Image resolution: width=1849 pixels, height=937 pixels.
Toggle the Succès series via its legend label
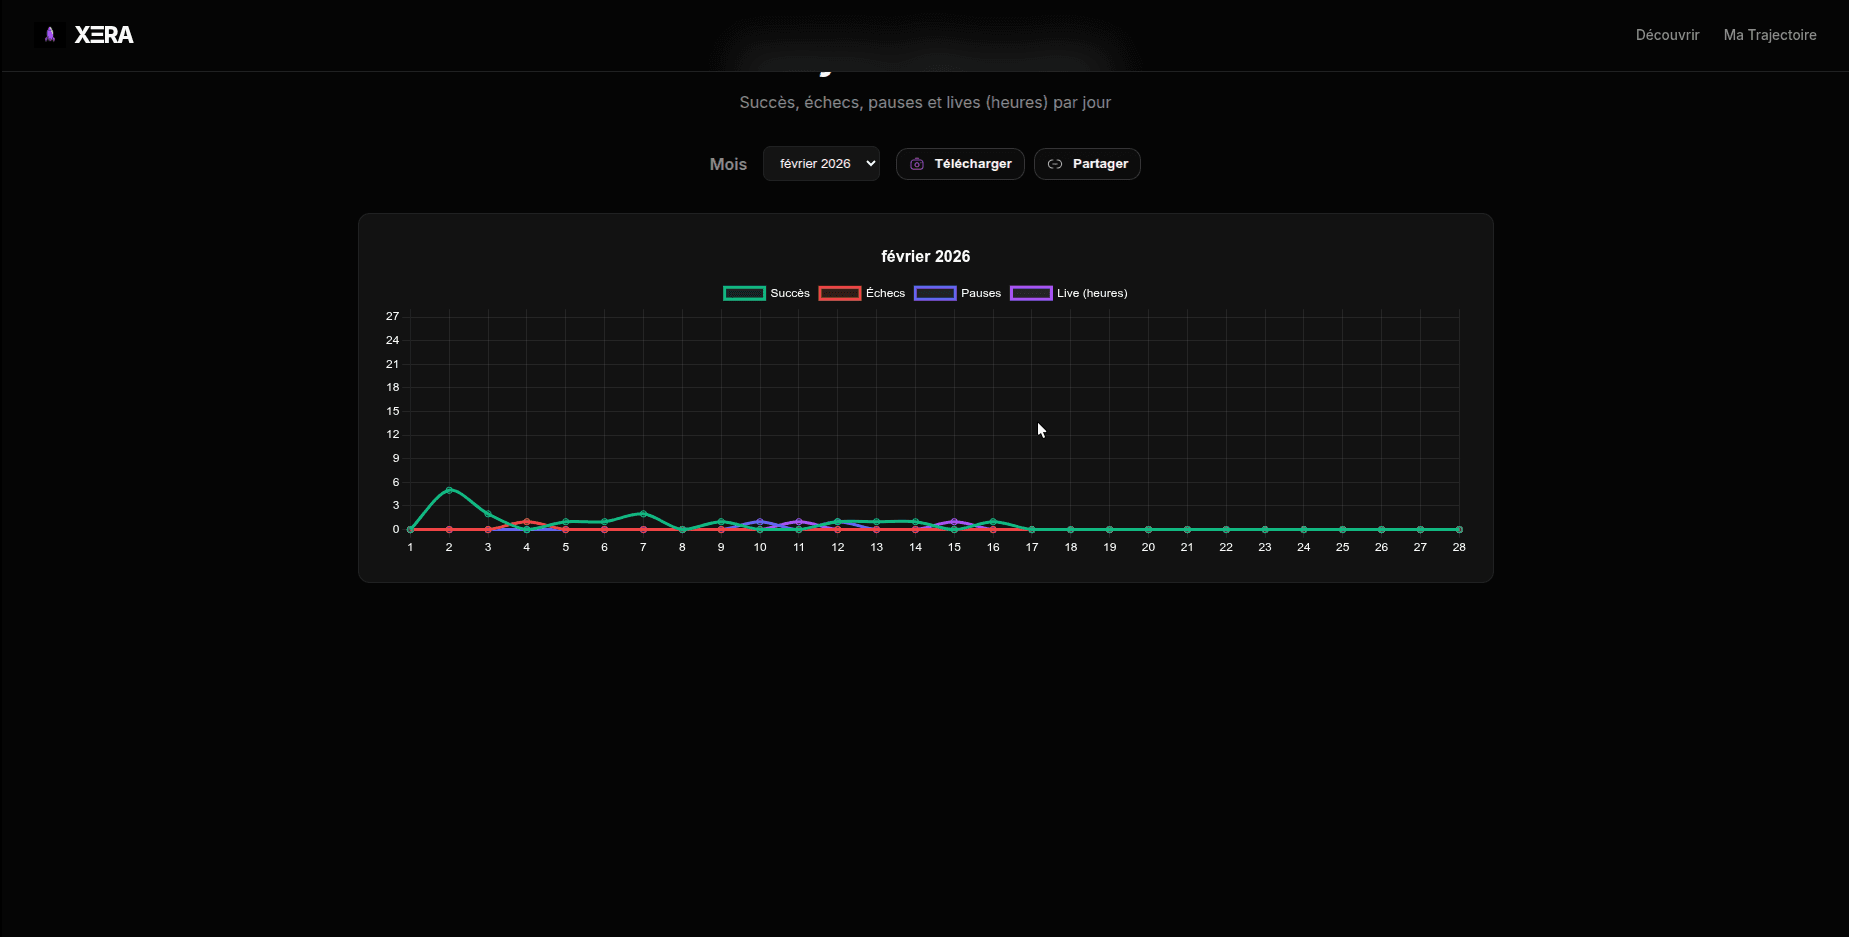pos(789,293)
